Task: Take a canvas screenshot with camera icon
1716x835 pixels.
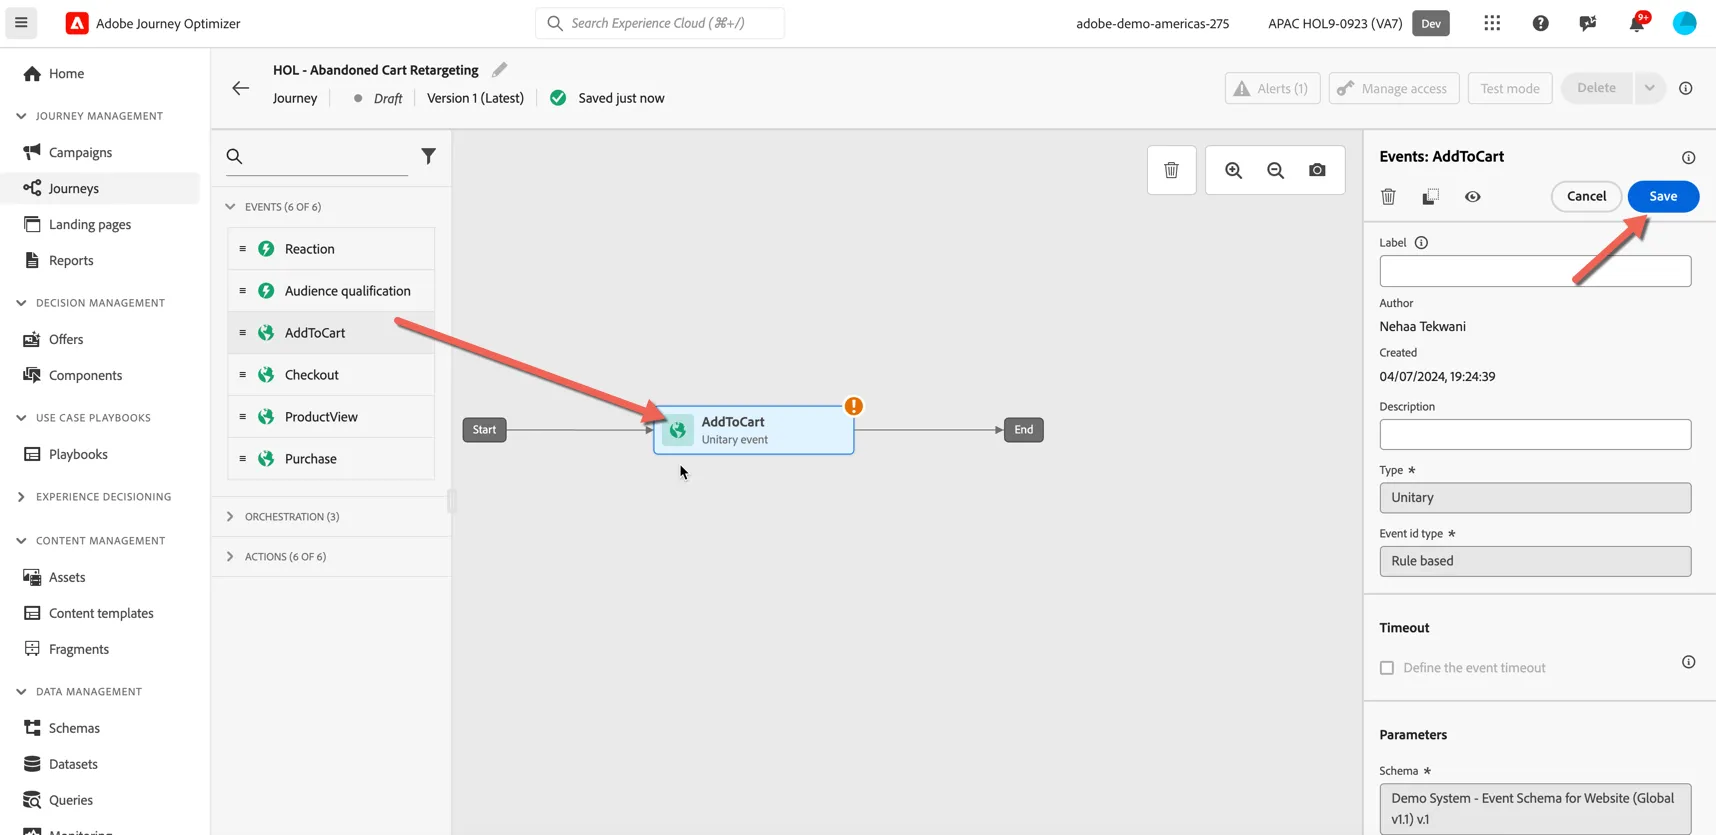Action: click(1317, 170)
